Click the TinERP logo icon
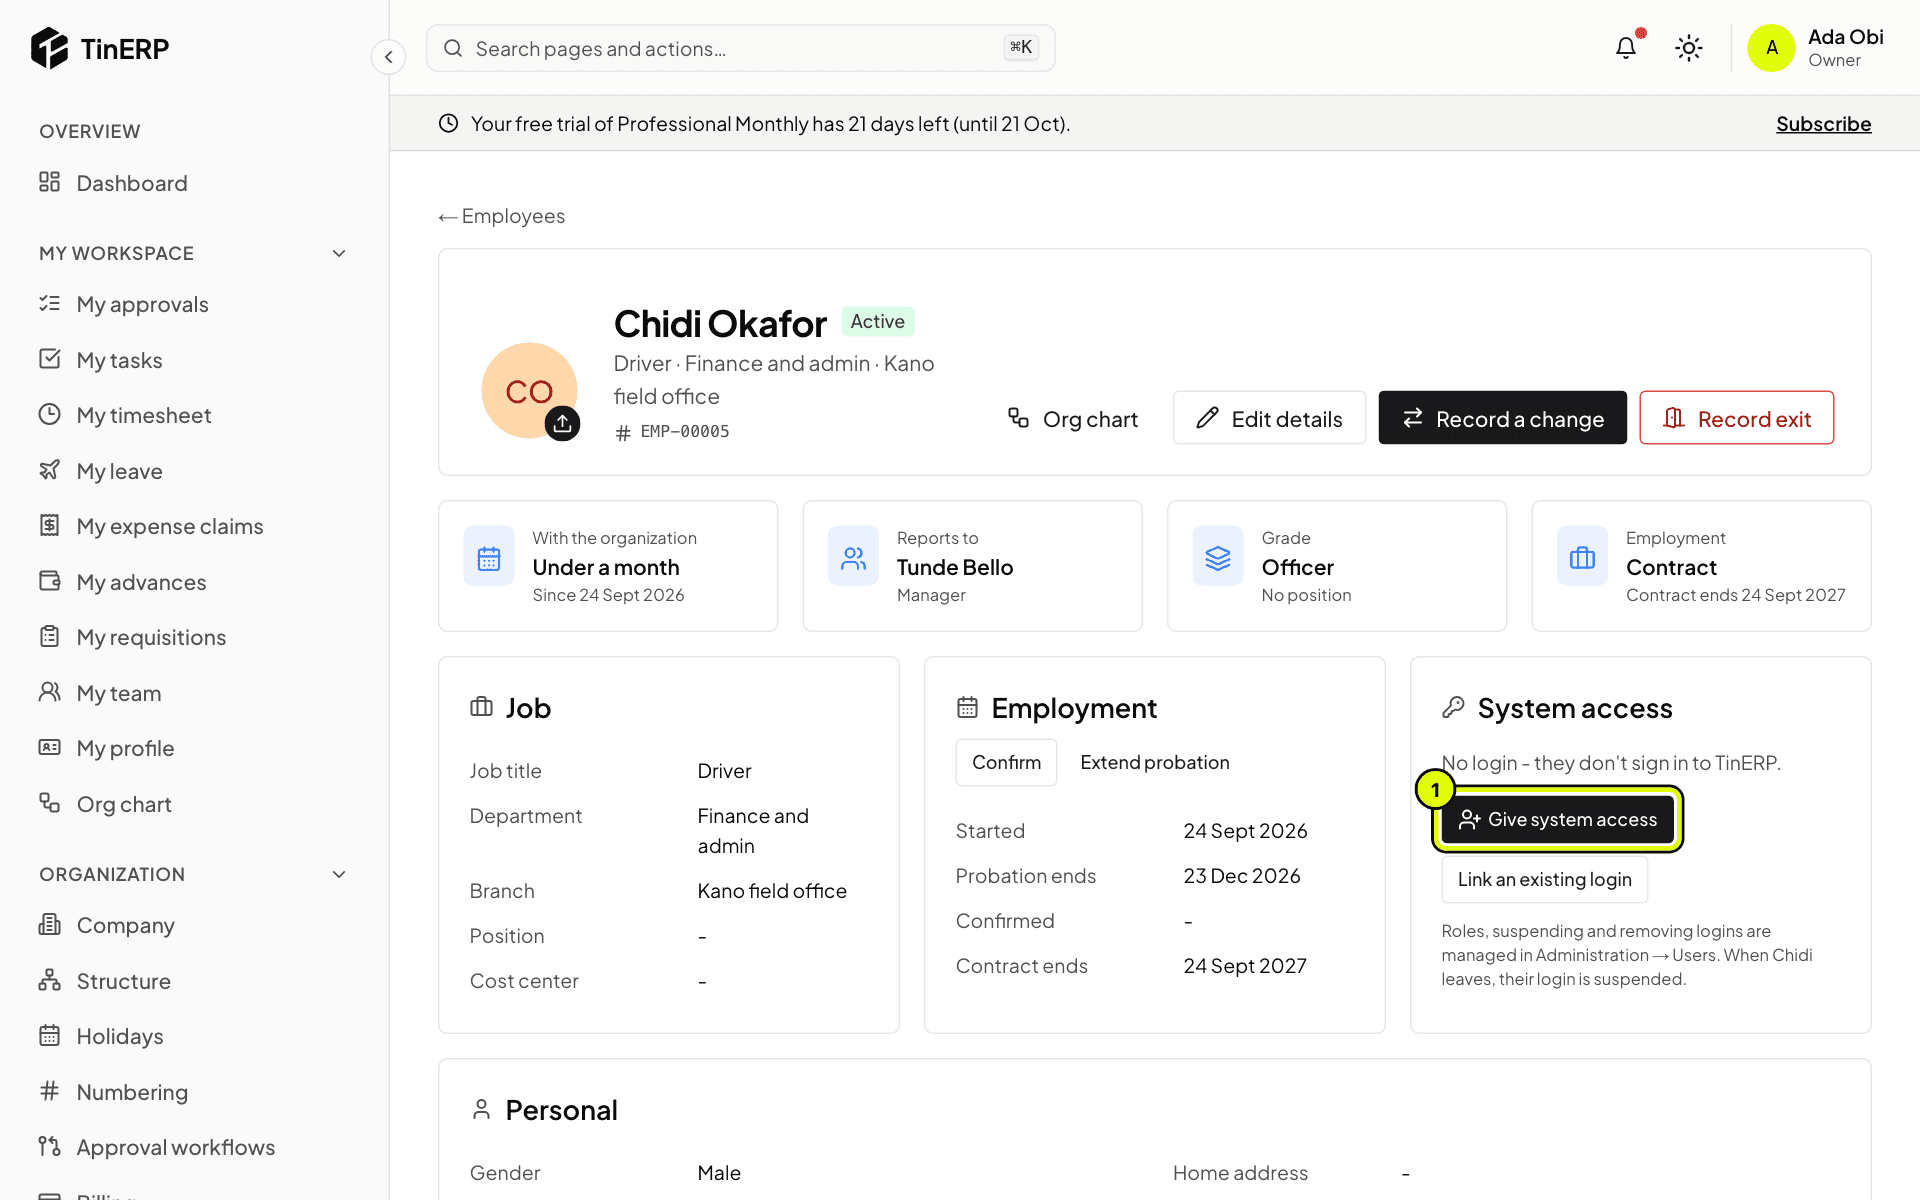The height and width of the screenshot is (1200, 1920). click(49, 48)
